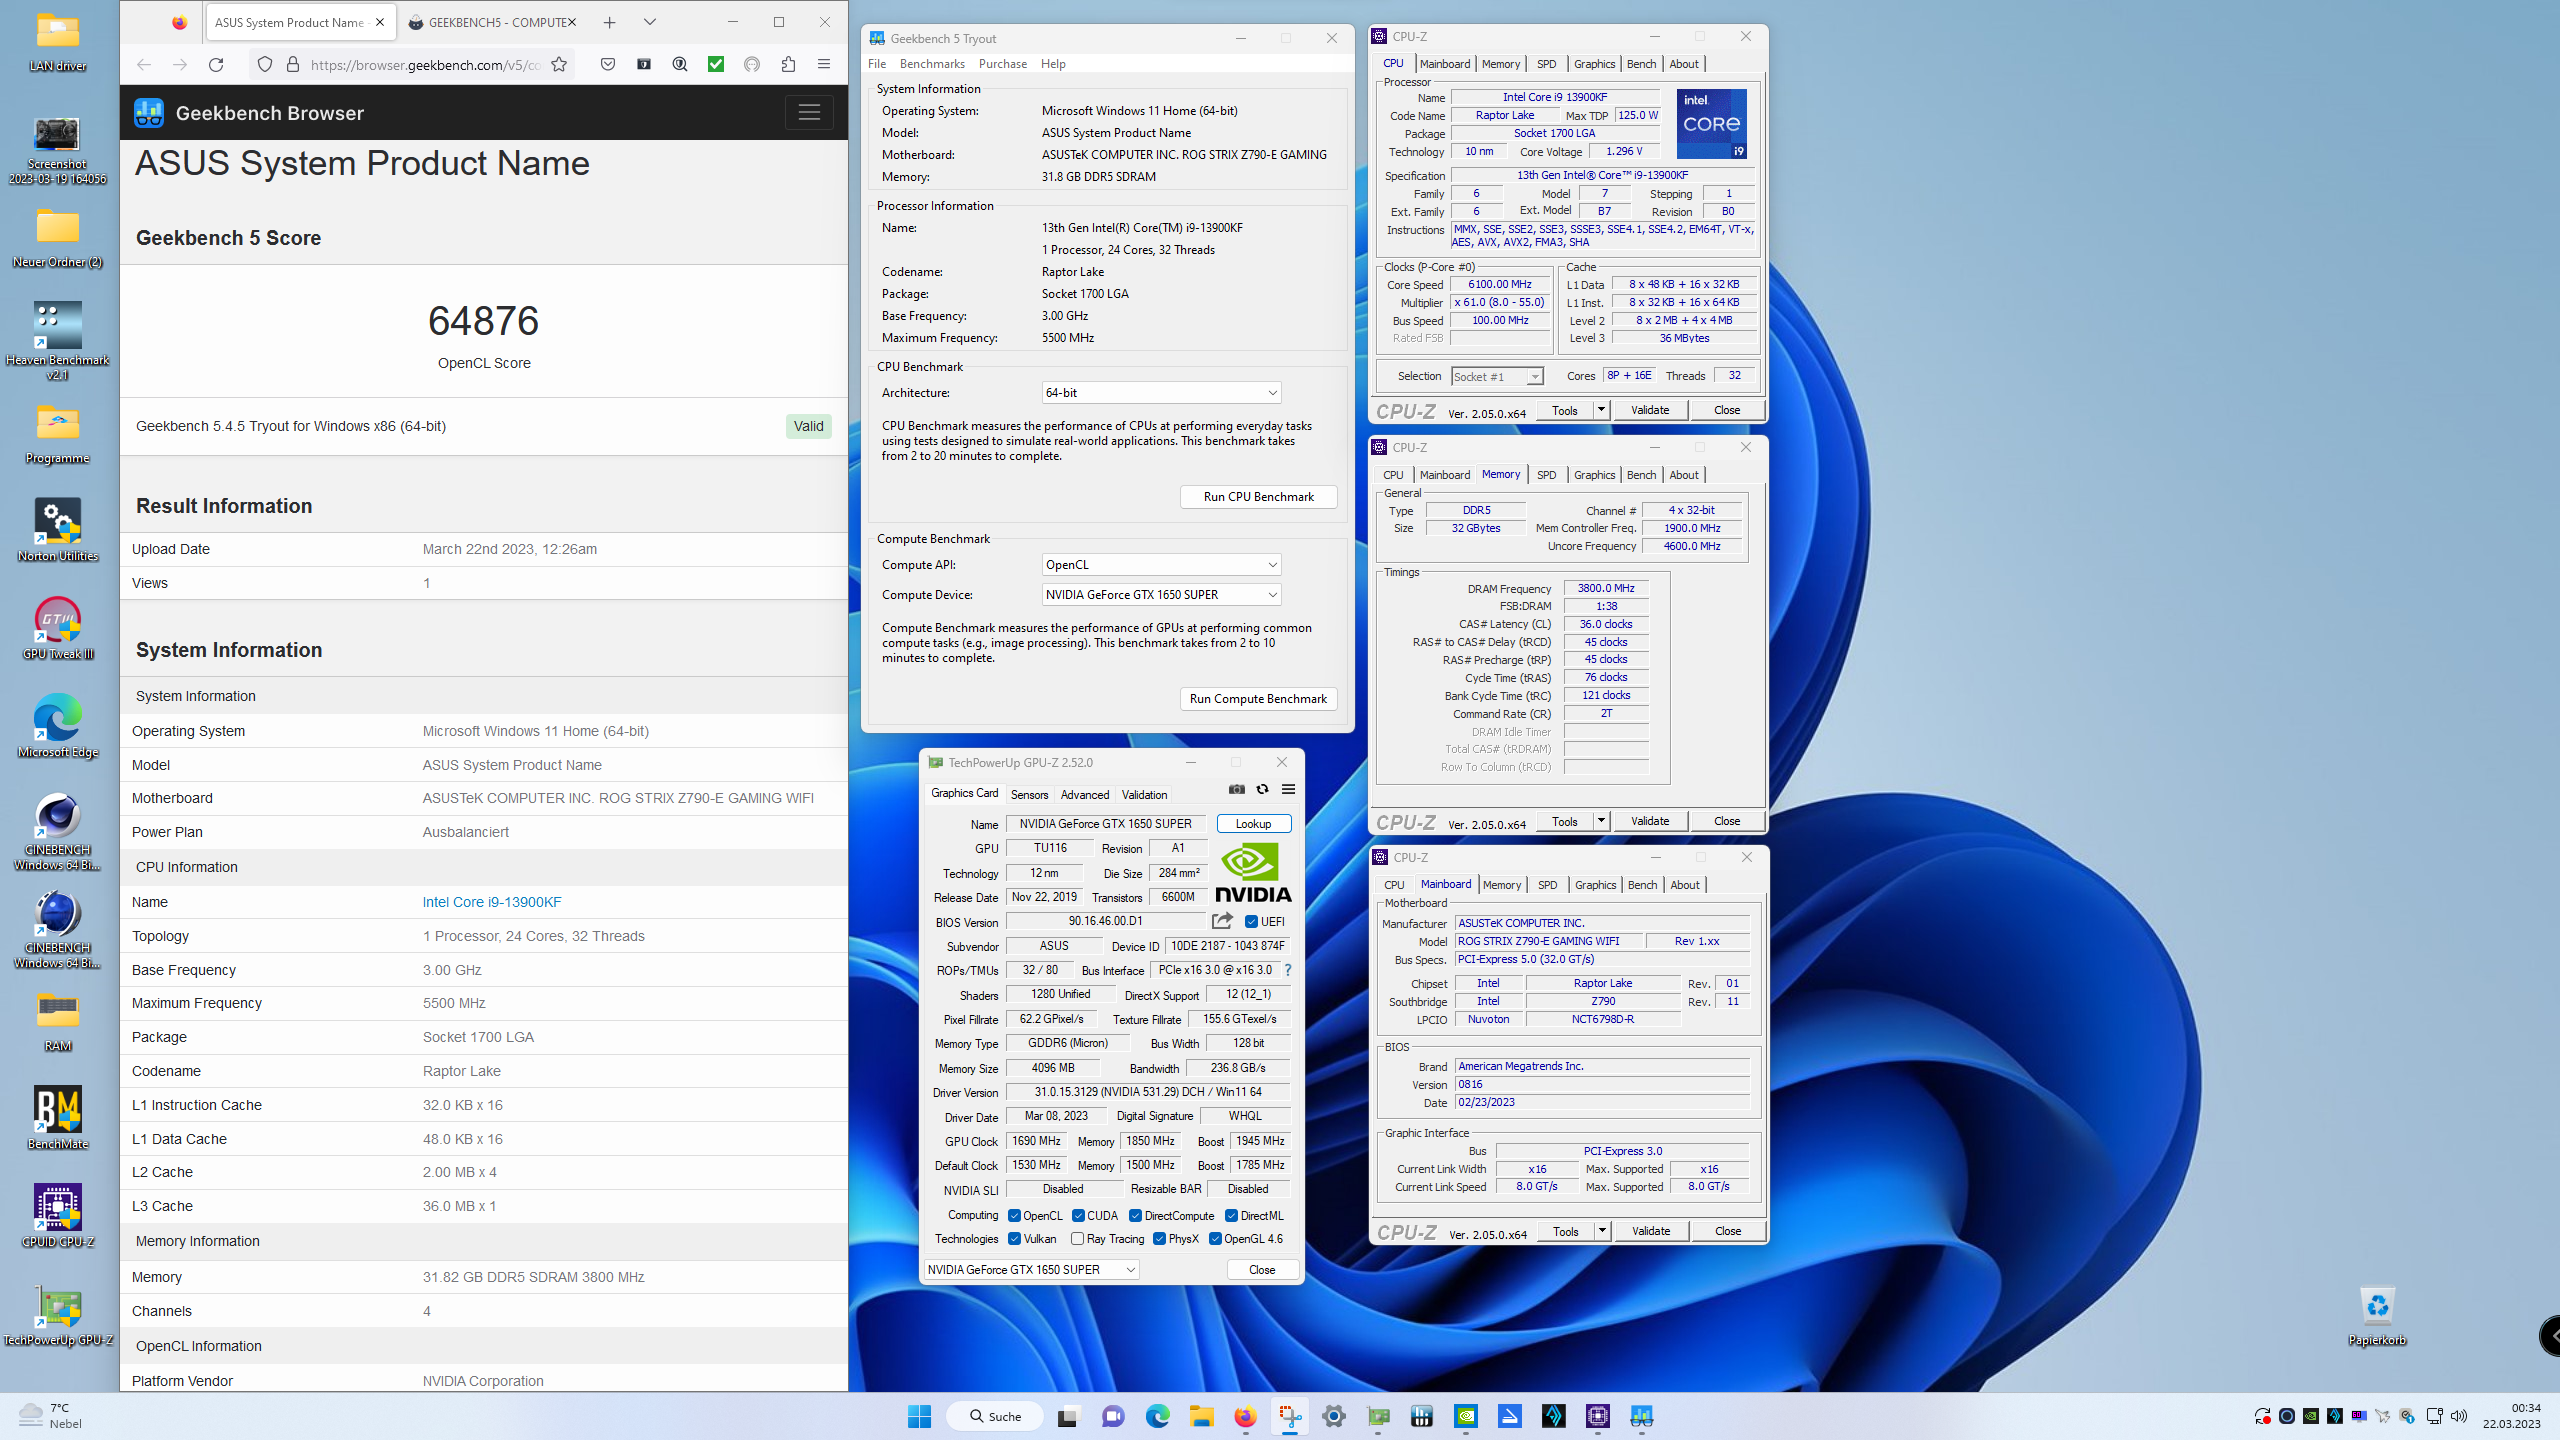Click the clock and date in taskbar
The height and width of the screenshot is (1440, 2560).
coord(2511,1416)
